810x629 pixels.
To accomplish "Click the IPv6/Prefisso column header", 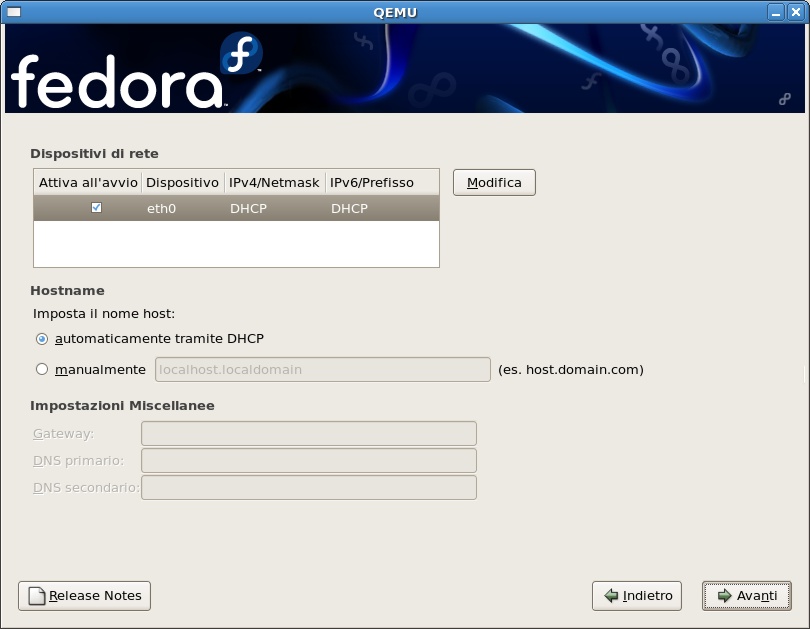I will pos(382,182).
